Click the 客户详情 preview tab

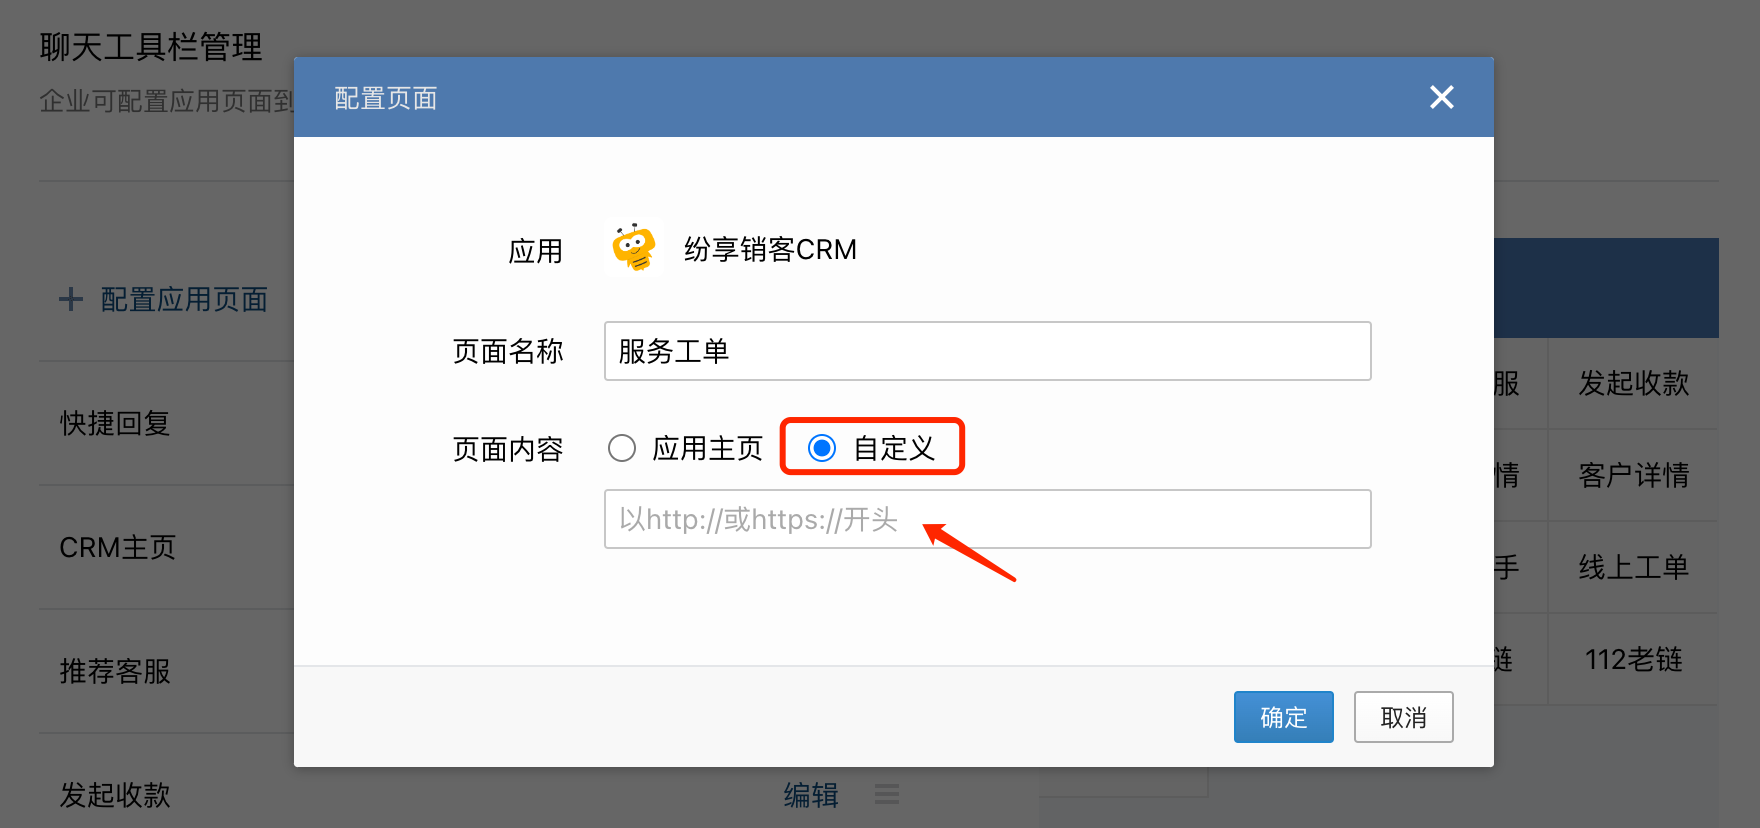click(1633, 475)
